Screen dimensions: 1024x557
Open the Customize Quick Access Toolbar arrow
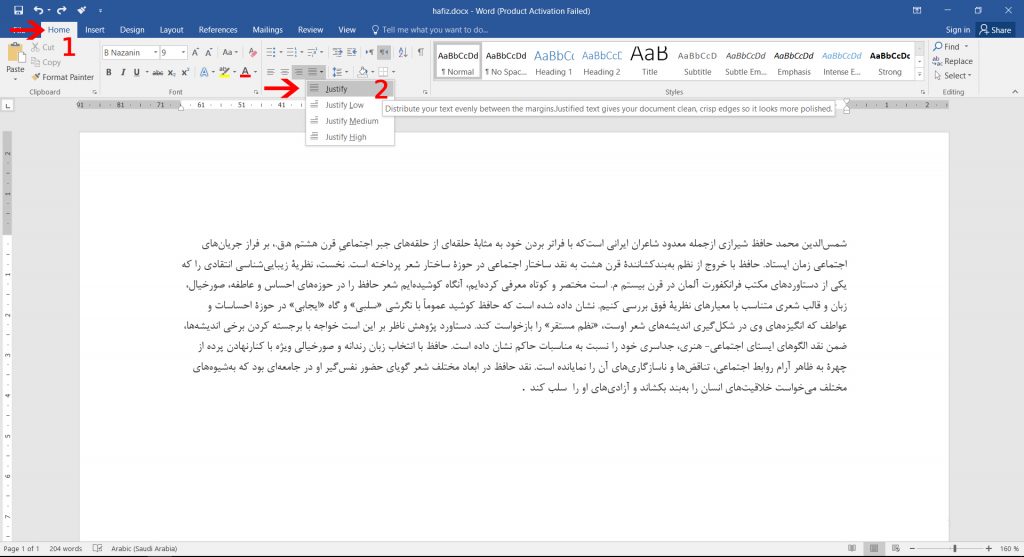[100, 10]
